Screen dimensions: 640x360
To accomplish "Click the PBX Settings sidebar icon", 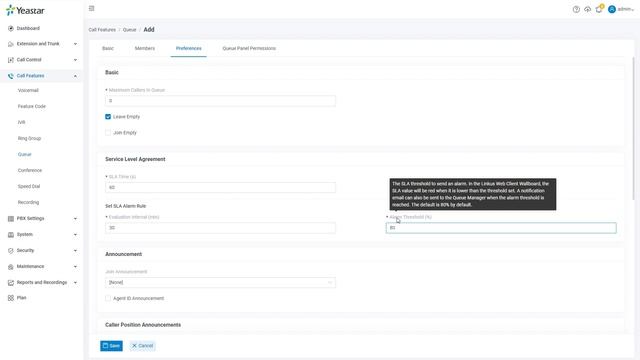I will (11, 219).
